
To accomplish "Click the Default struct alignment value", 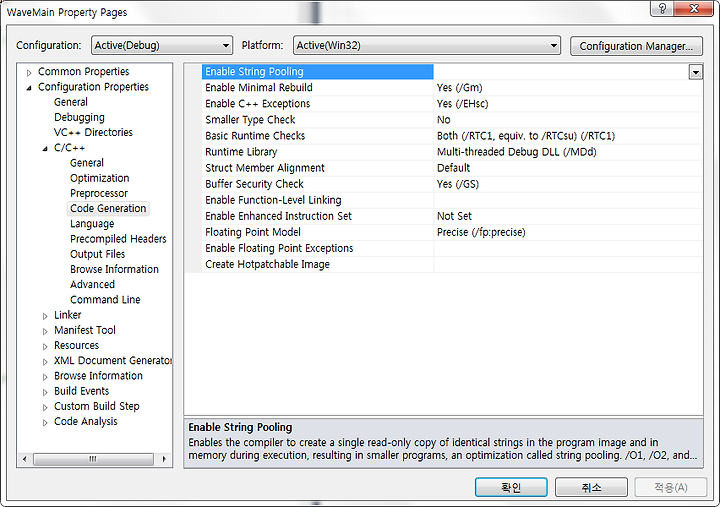I will coord(568,168).
